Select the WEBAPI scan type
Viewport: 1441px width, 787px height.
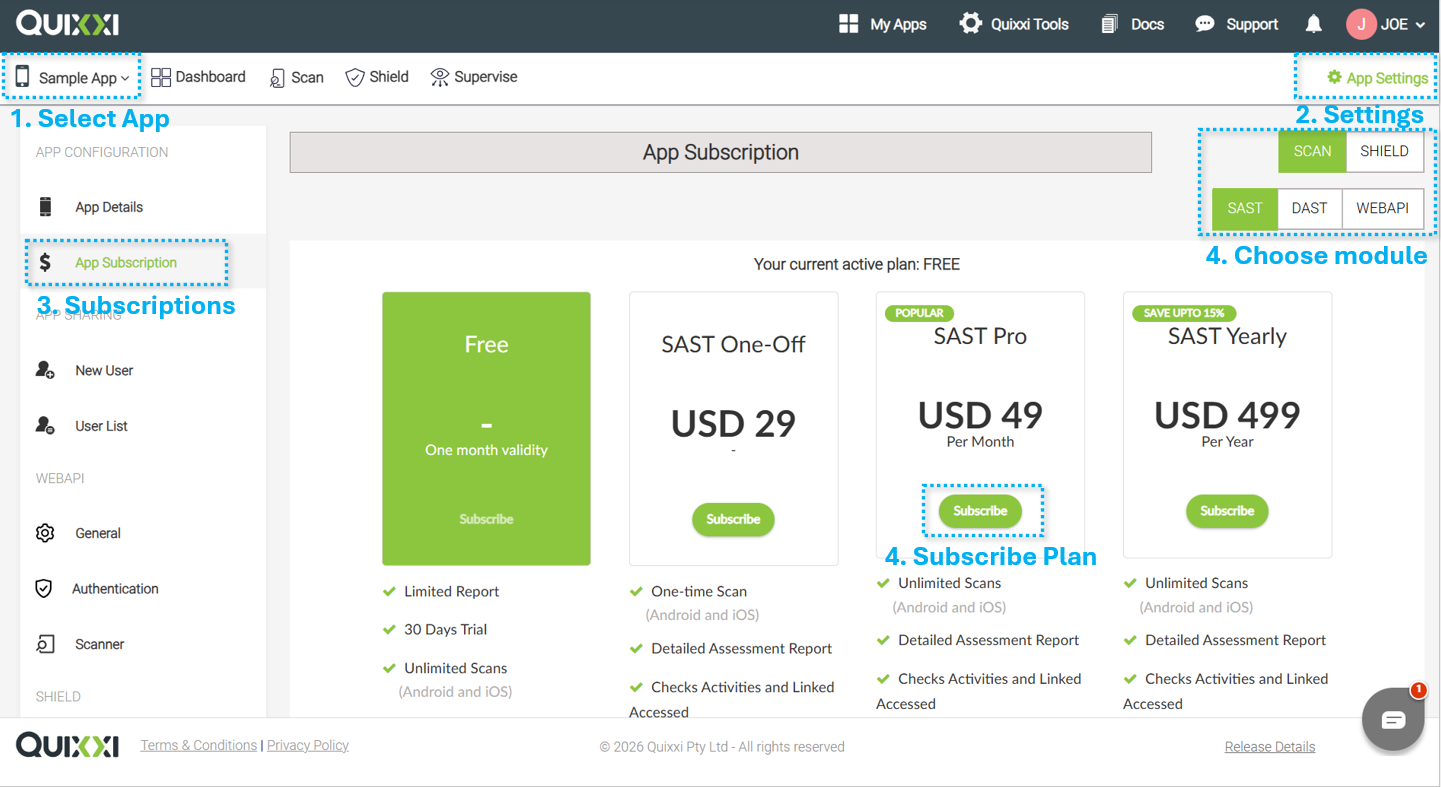(1382, 208)
